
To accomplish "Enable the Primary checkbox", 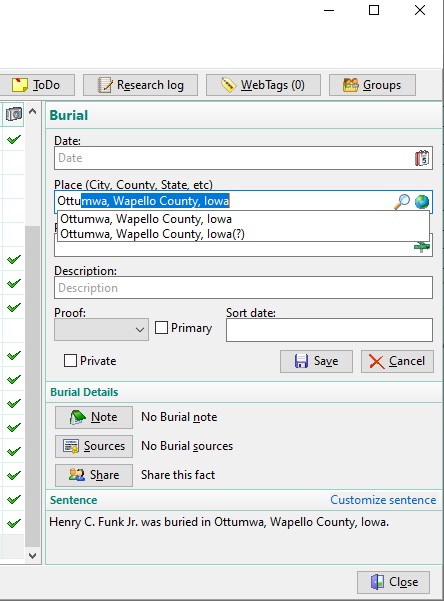I will [x=161, y=328].
